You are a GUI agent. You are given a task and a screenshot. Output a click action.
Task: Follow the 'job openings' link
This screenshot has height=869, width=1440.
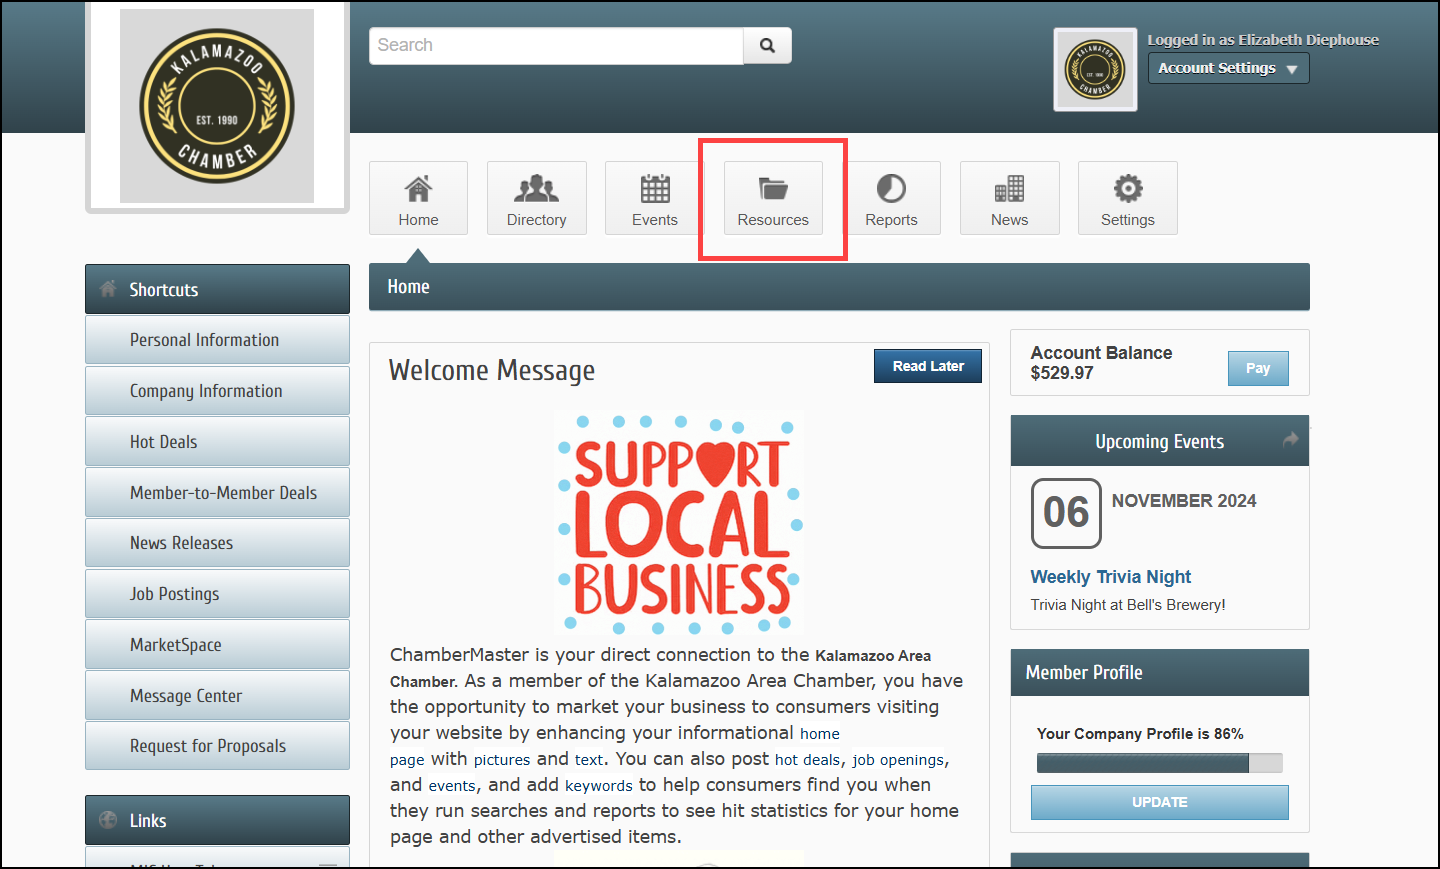click(898, 760)
